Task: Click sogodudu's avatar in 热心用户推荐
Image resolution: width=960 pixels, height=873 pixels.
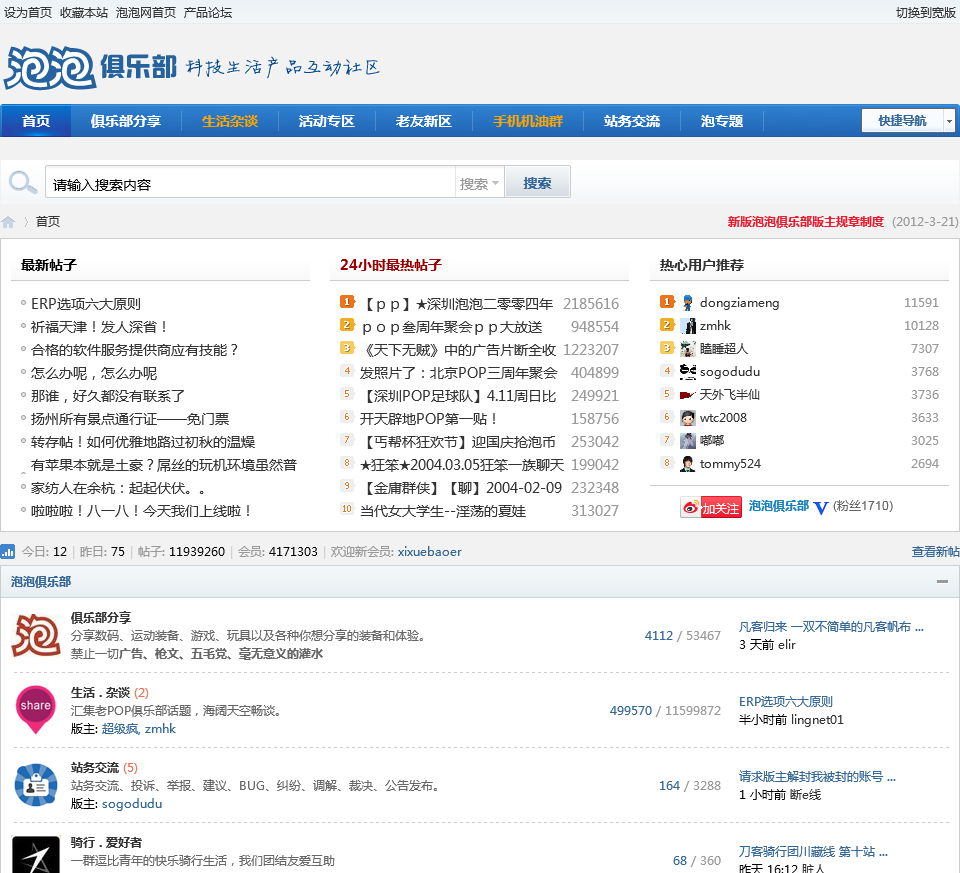Action: (x=688, y=372)
